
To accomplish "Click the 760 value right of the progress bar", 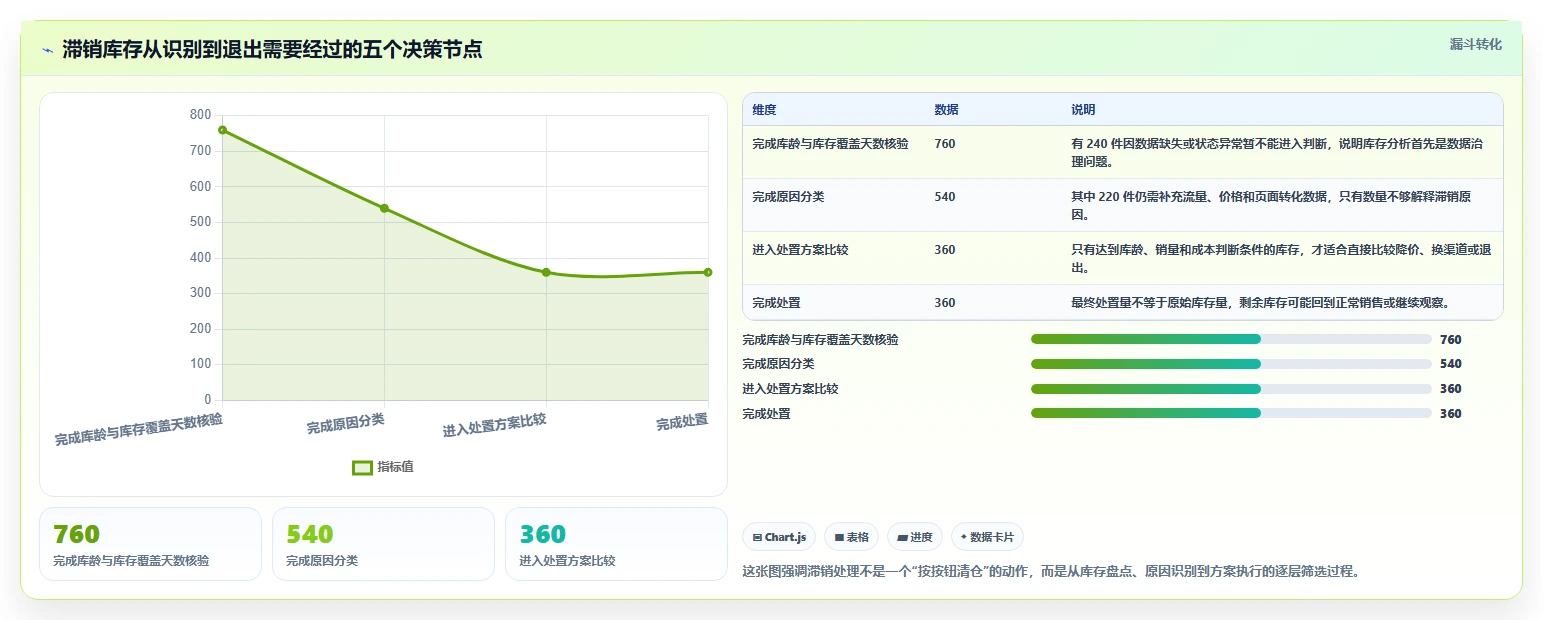I will tap(1451, 340).
